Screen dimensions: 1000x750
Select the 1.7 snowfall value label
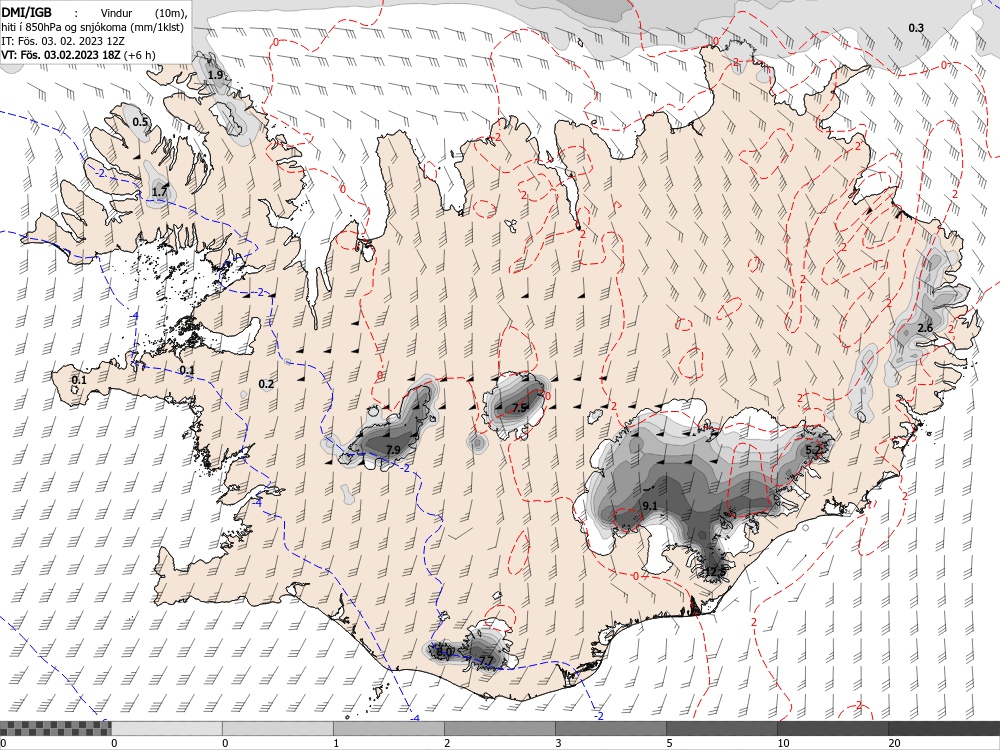pyautogui.click(x=159, y=191)
